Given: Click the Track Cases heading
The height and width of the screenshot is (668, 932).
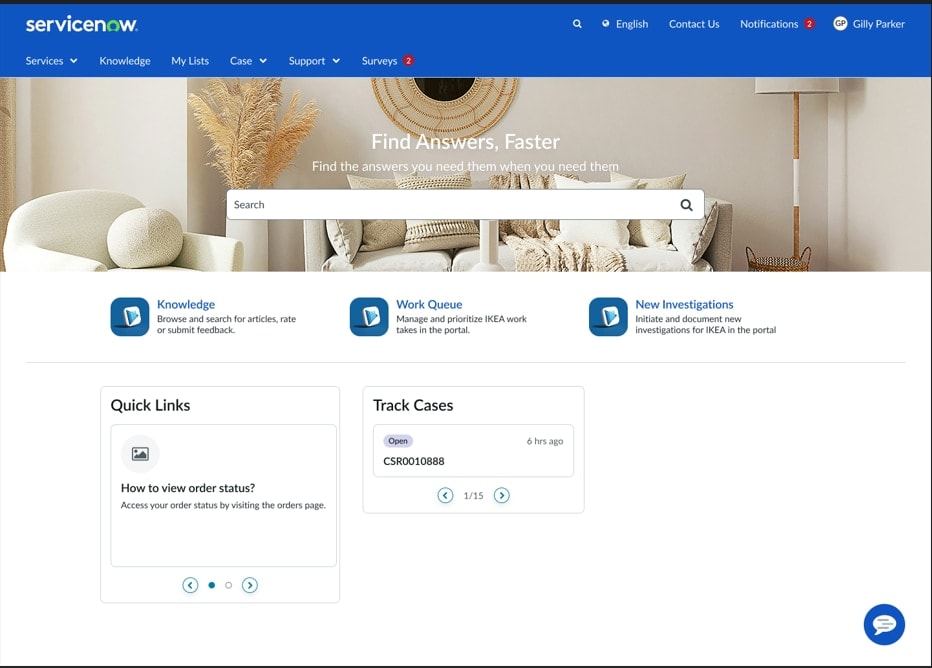Looking at the screenshot, I should pyautogui.click(x=413, y=405).
